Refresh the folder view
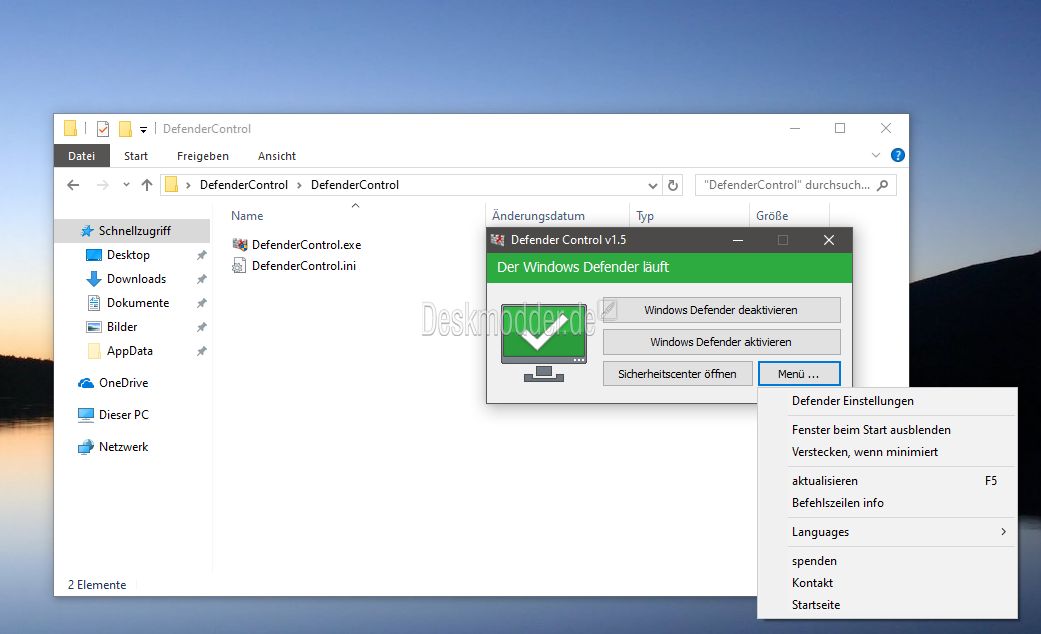 pyautogui.click(x=673, y=185)
